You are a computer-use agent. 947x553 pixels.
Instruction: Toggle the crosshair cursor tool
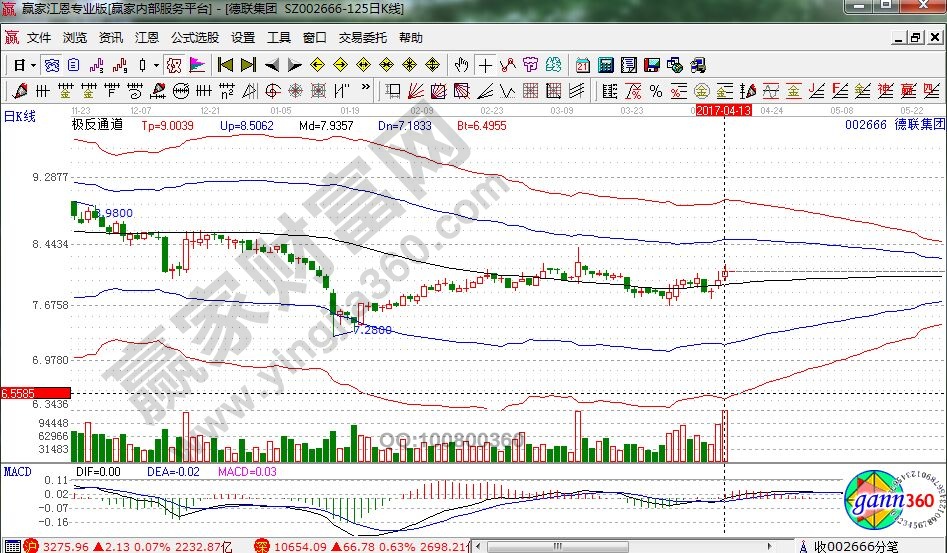[x=485, y=65]
